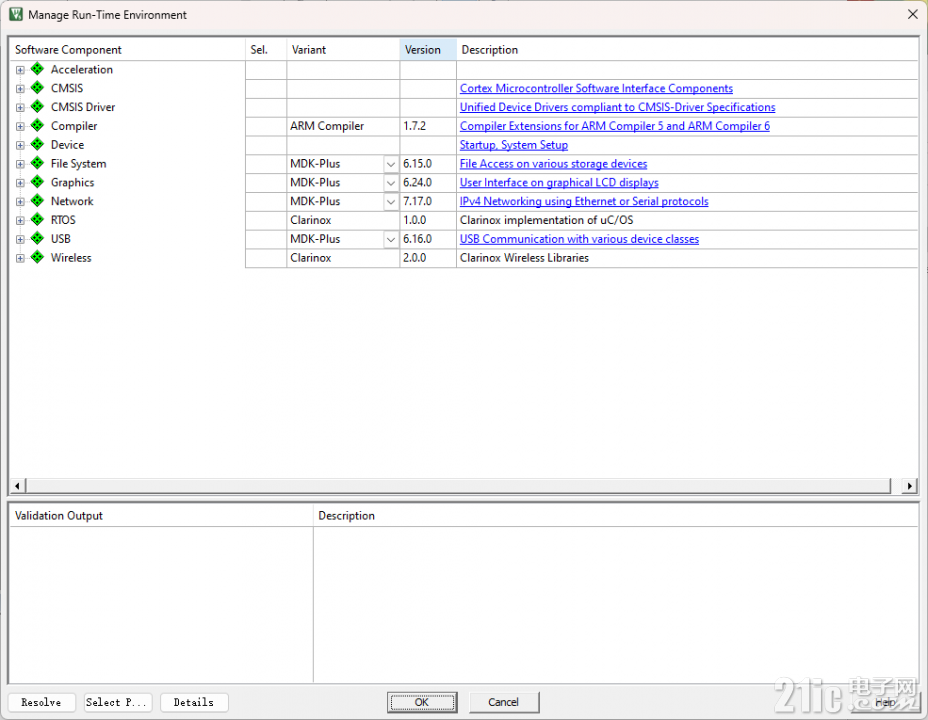This screenshot has height=720, width=928.
Task: Select the ARM Compiler variant cell
Action: pyautogui.click(x=343, y=126)
